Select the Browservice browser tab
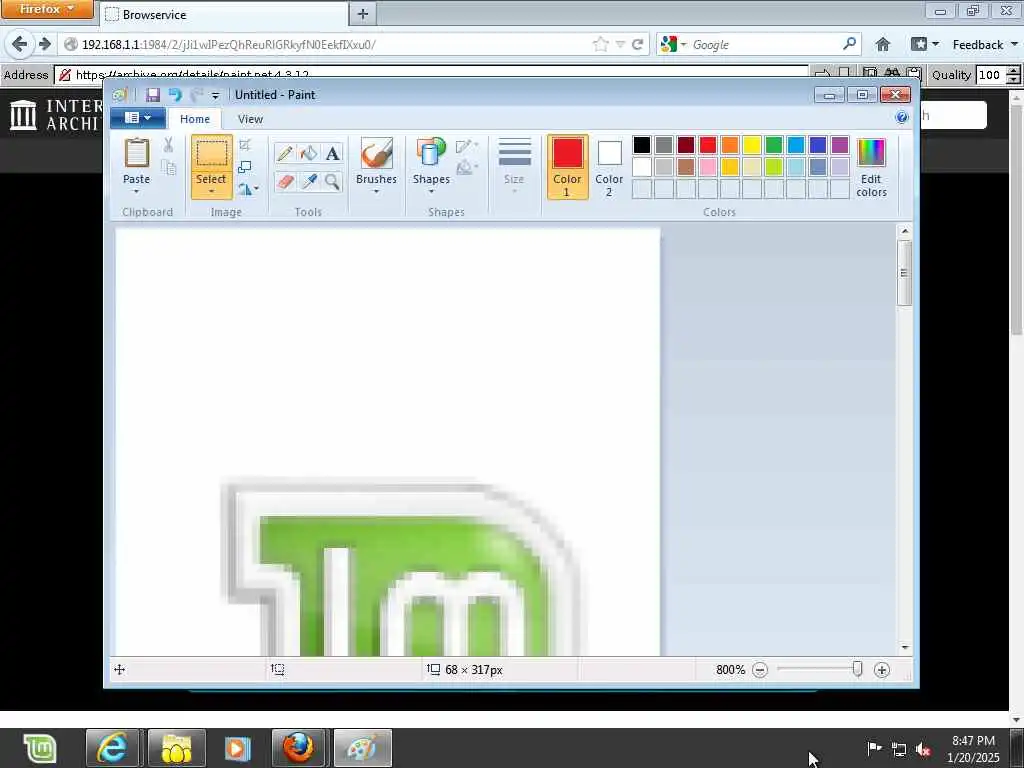 tap(223, 14)
